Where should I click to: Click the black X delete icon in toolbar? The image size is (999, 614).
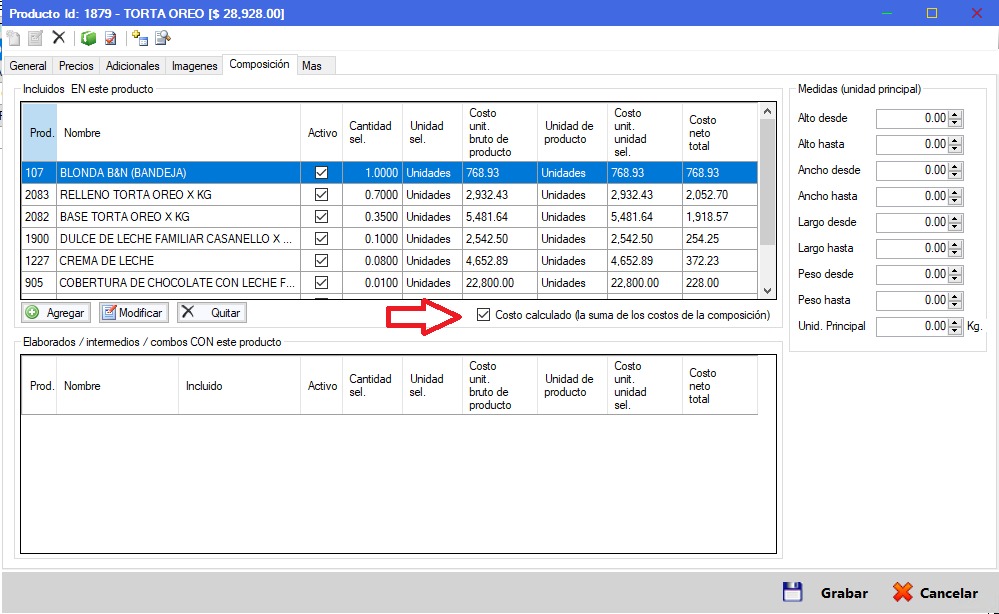click(x=59, y=38)
